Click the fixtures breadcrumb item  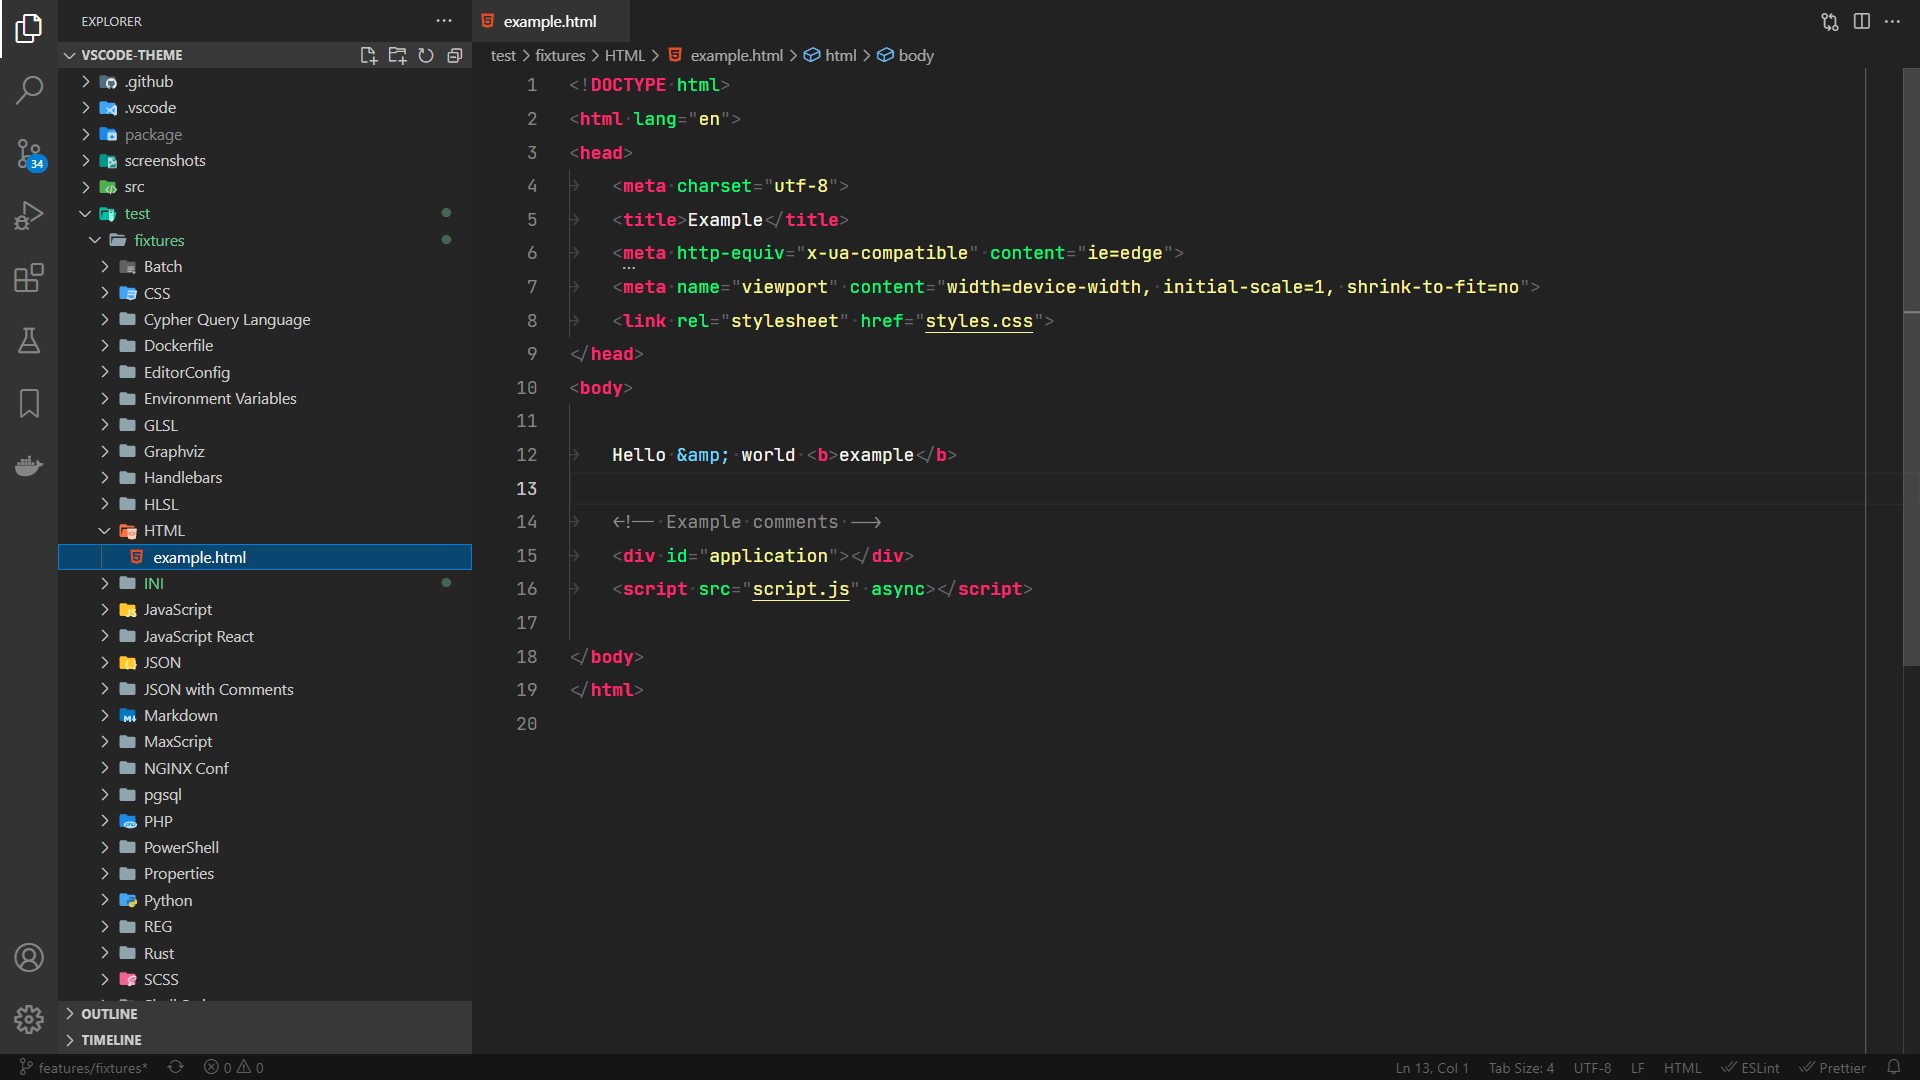[x=559, y=55]
